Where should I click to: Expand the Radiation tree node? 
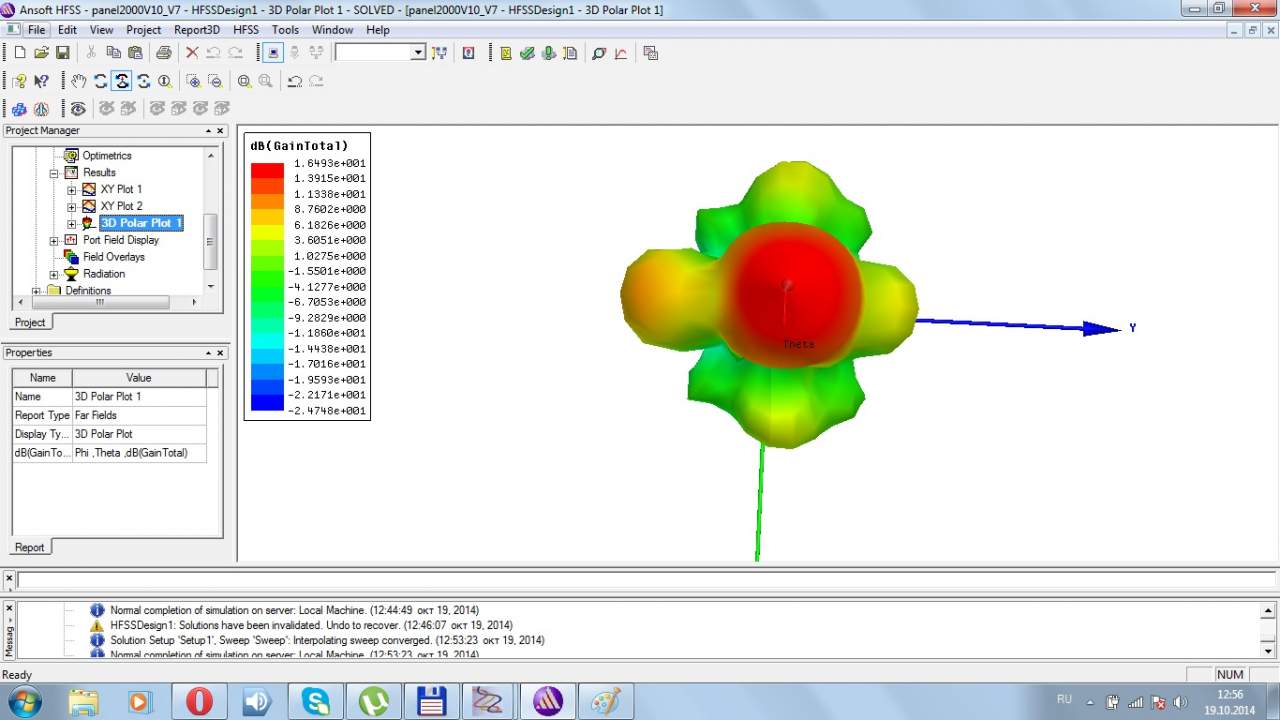click(x=54, y=274)
